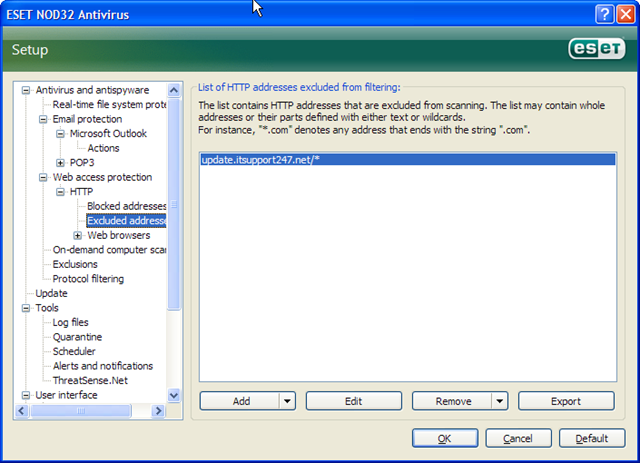Select Actions under Microsoft Outlook
Viewport: 640px width, 463px height.
(103, 148)
